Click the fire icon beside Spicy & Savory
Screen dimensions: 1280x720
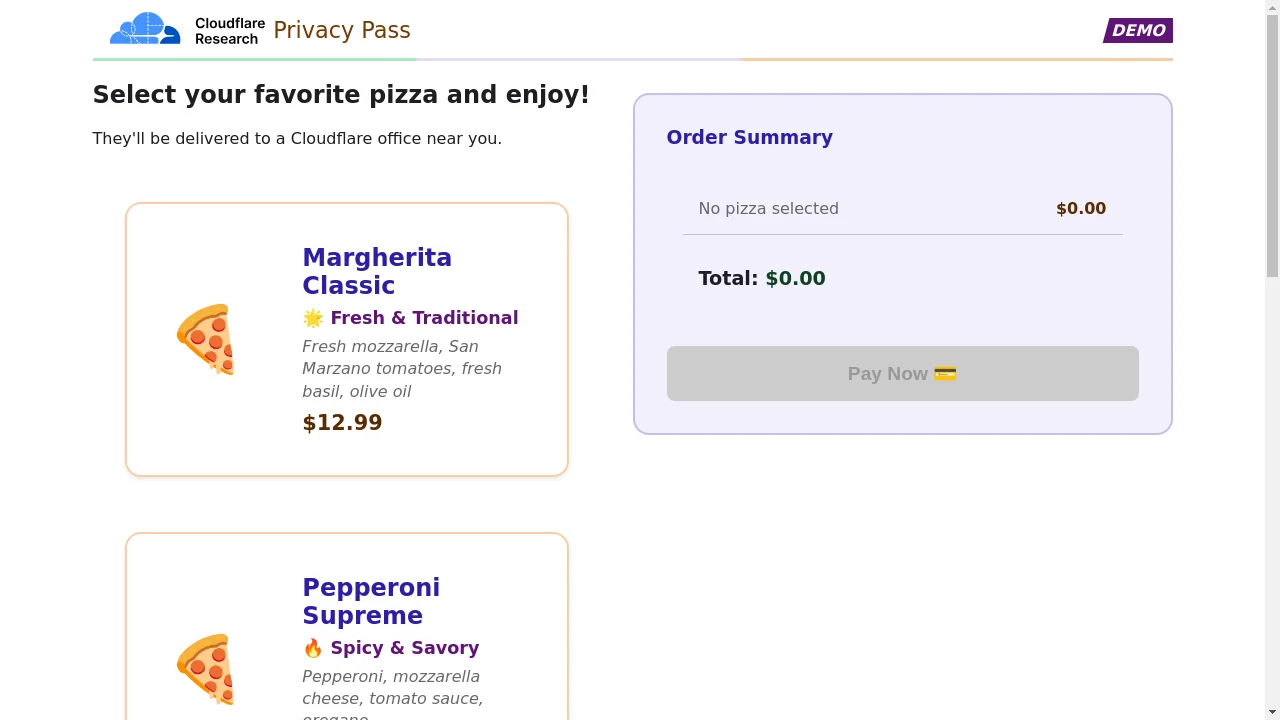point(313,648)
